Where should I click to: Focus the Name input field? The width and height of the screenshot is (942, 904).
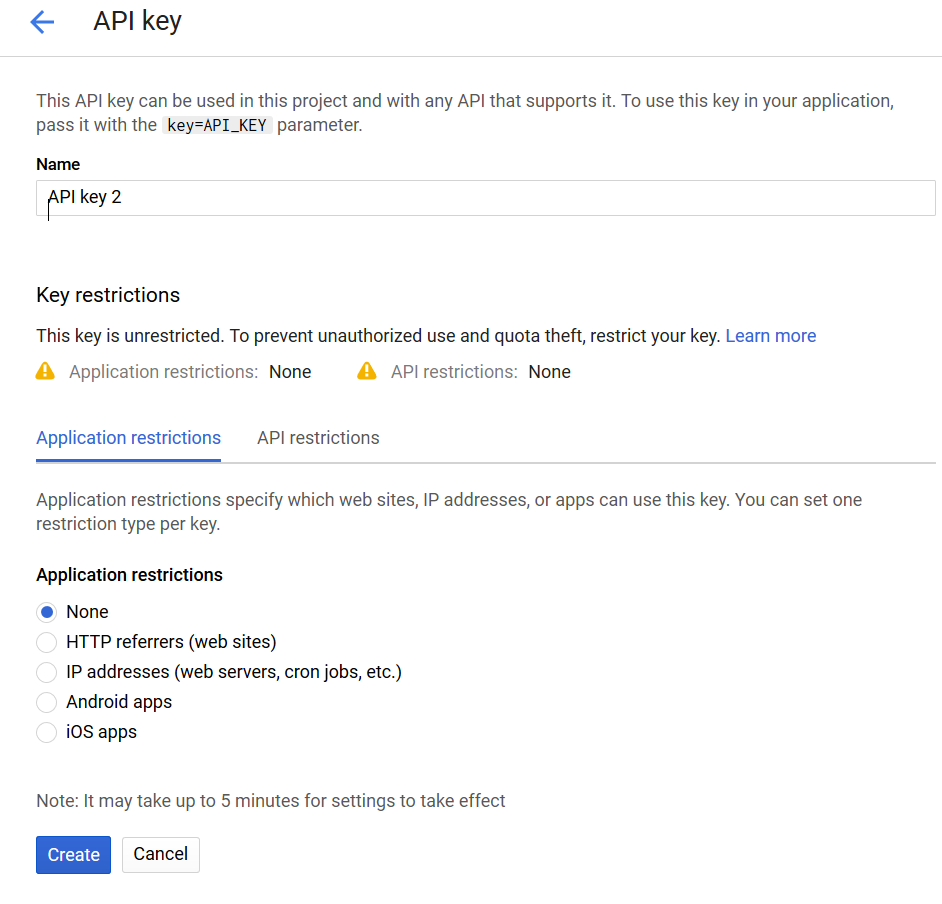coord(485,198)
